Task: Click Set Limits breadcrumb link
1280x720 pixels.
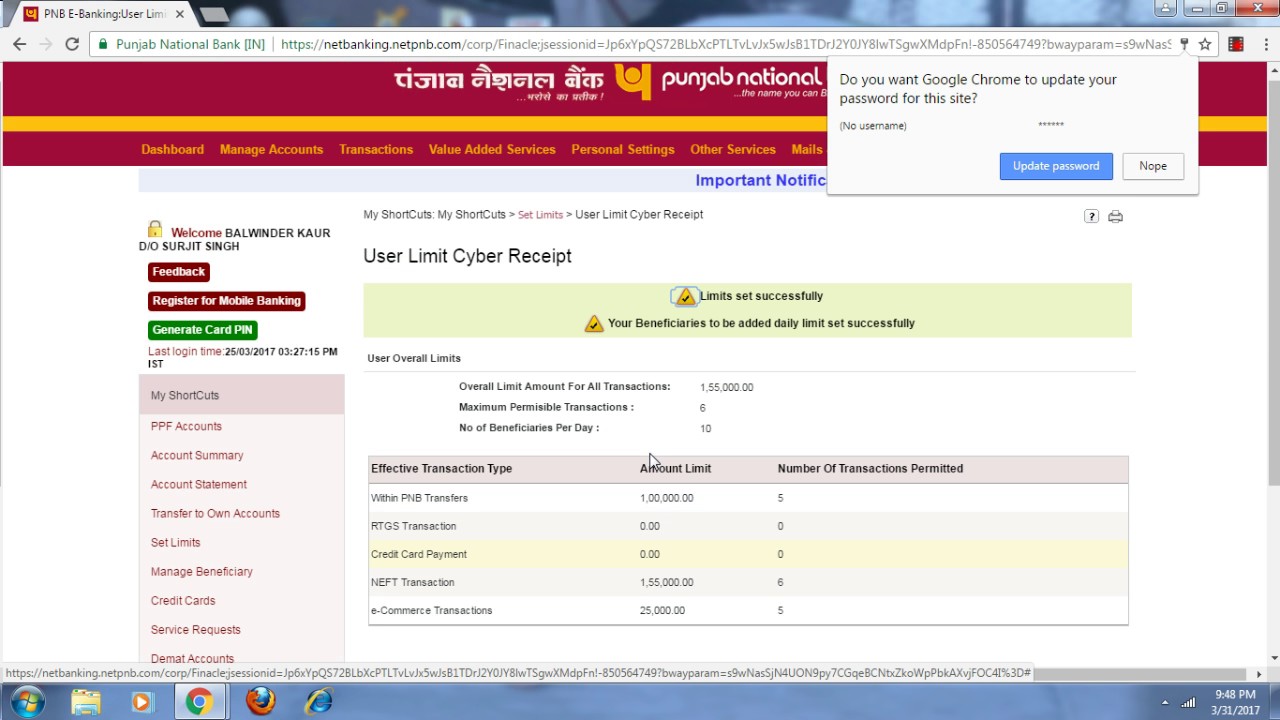Action: pos(540,215)
